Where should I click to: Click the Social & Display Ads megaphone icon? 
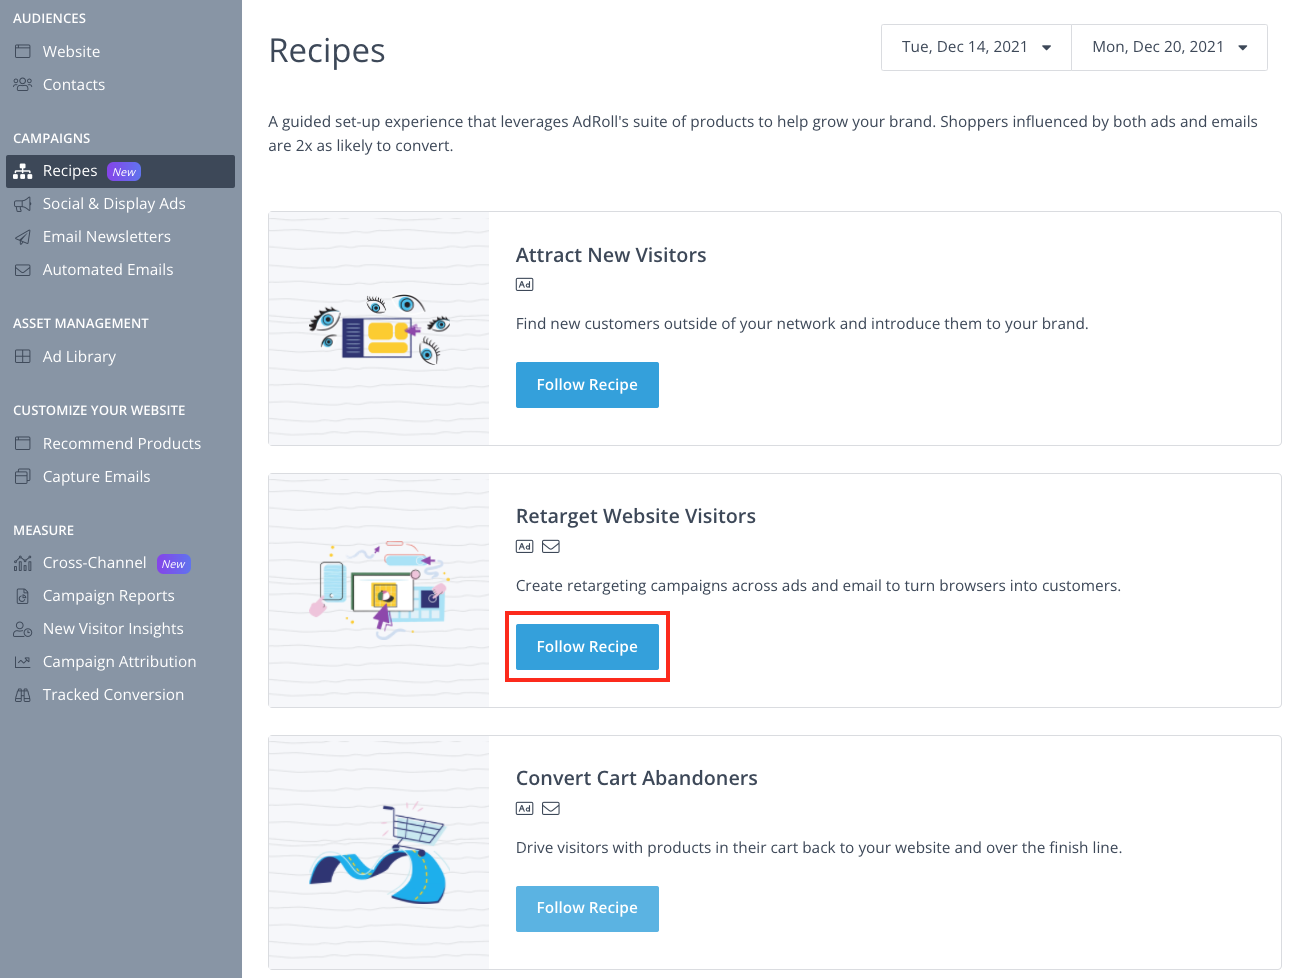[23, 204]
